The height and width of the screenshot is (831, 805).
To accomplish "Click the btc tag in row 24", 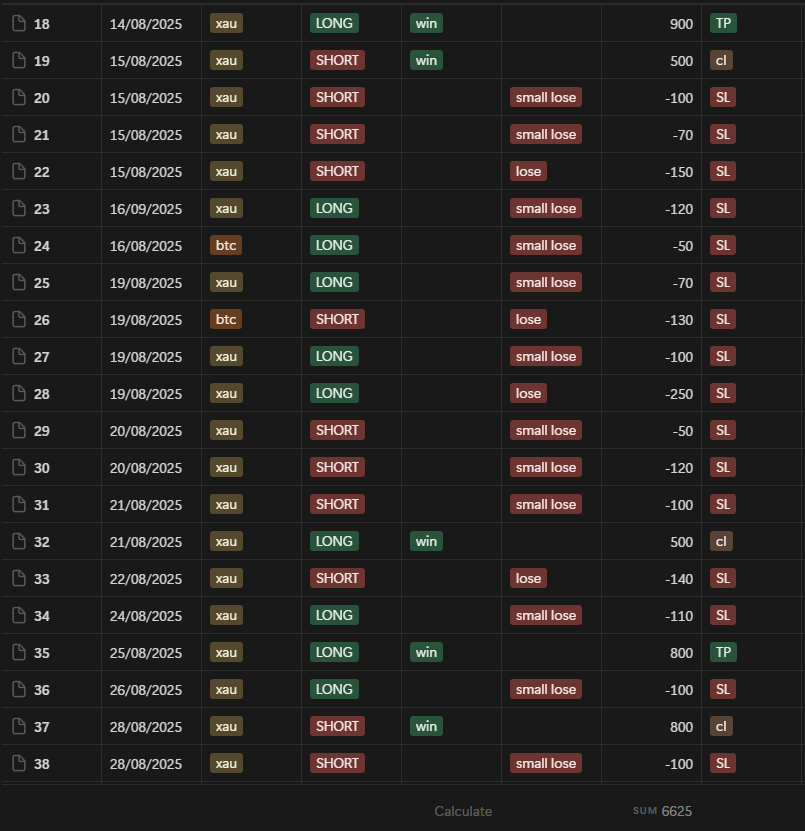I will pyautogui.click(x=226, y=245).
